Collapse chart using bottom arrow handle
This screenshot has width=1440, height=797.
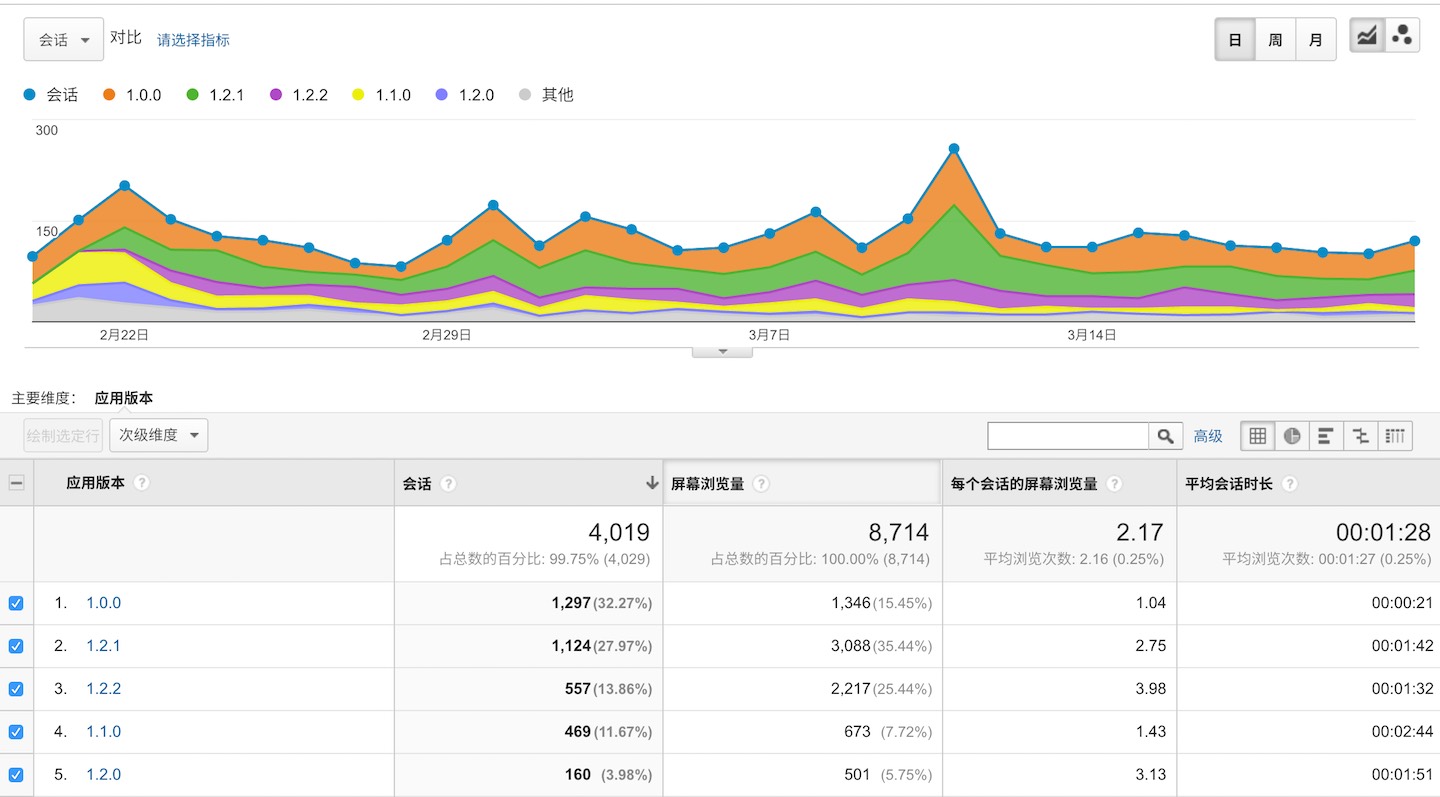[x=721, y=352]
